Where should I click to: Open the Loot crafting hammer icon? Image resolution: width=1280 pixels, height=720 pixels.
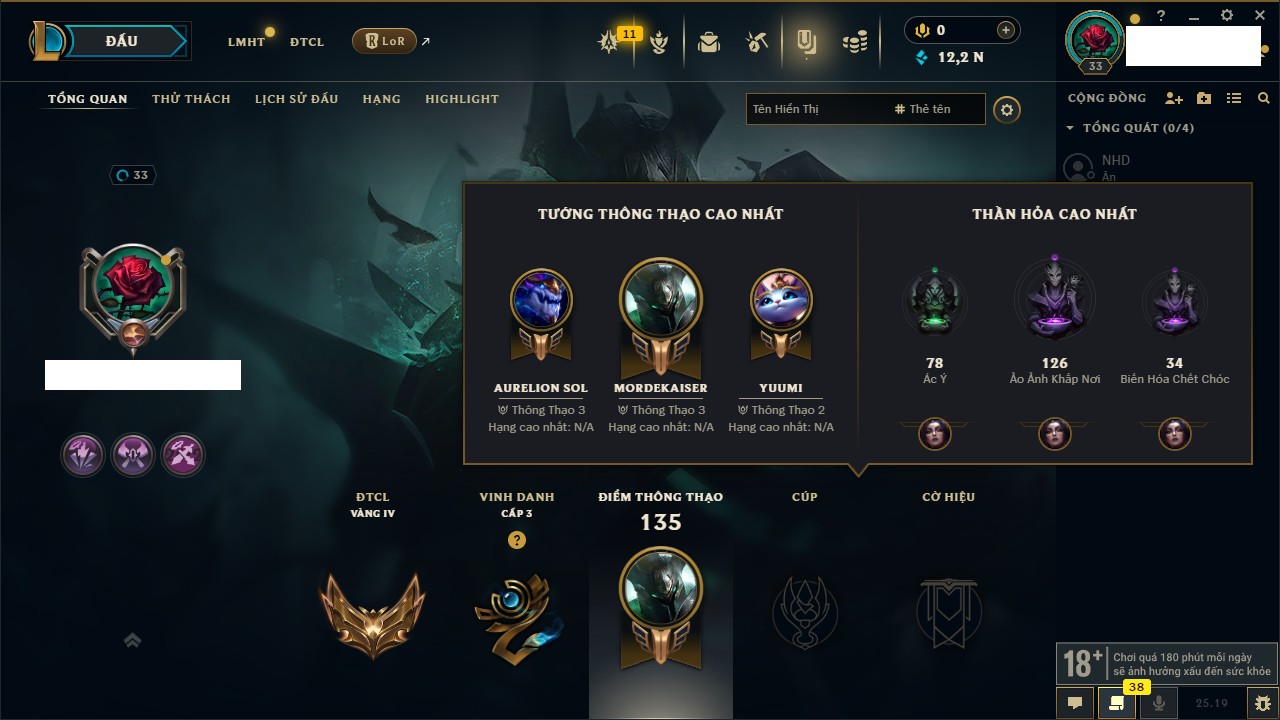point(757,42)
